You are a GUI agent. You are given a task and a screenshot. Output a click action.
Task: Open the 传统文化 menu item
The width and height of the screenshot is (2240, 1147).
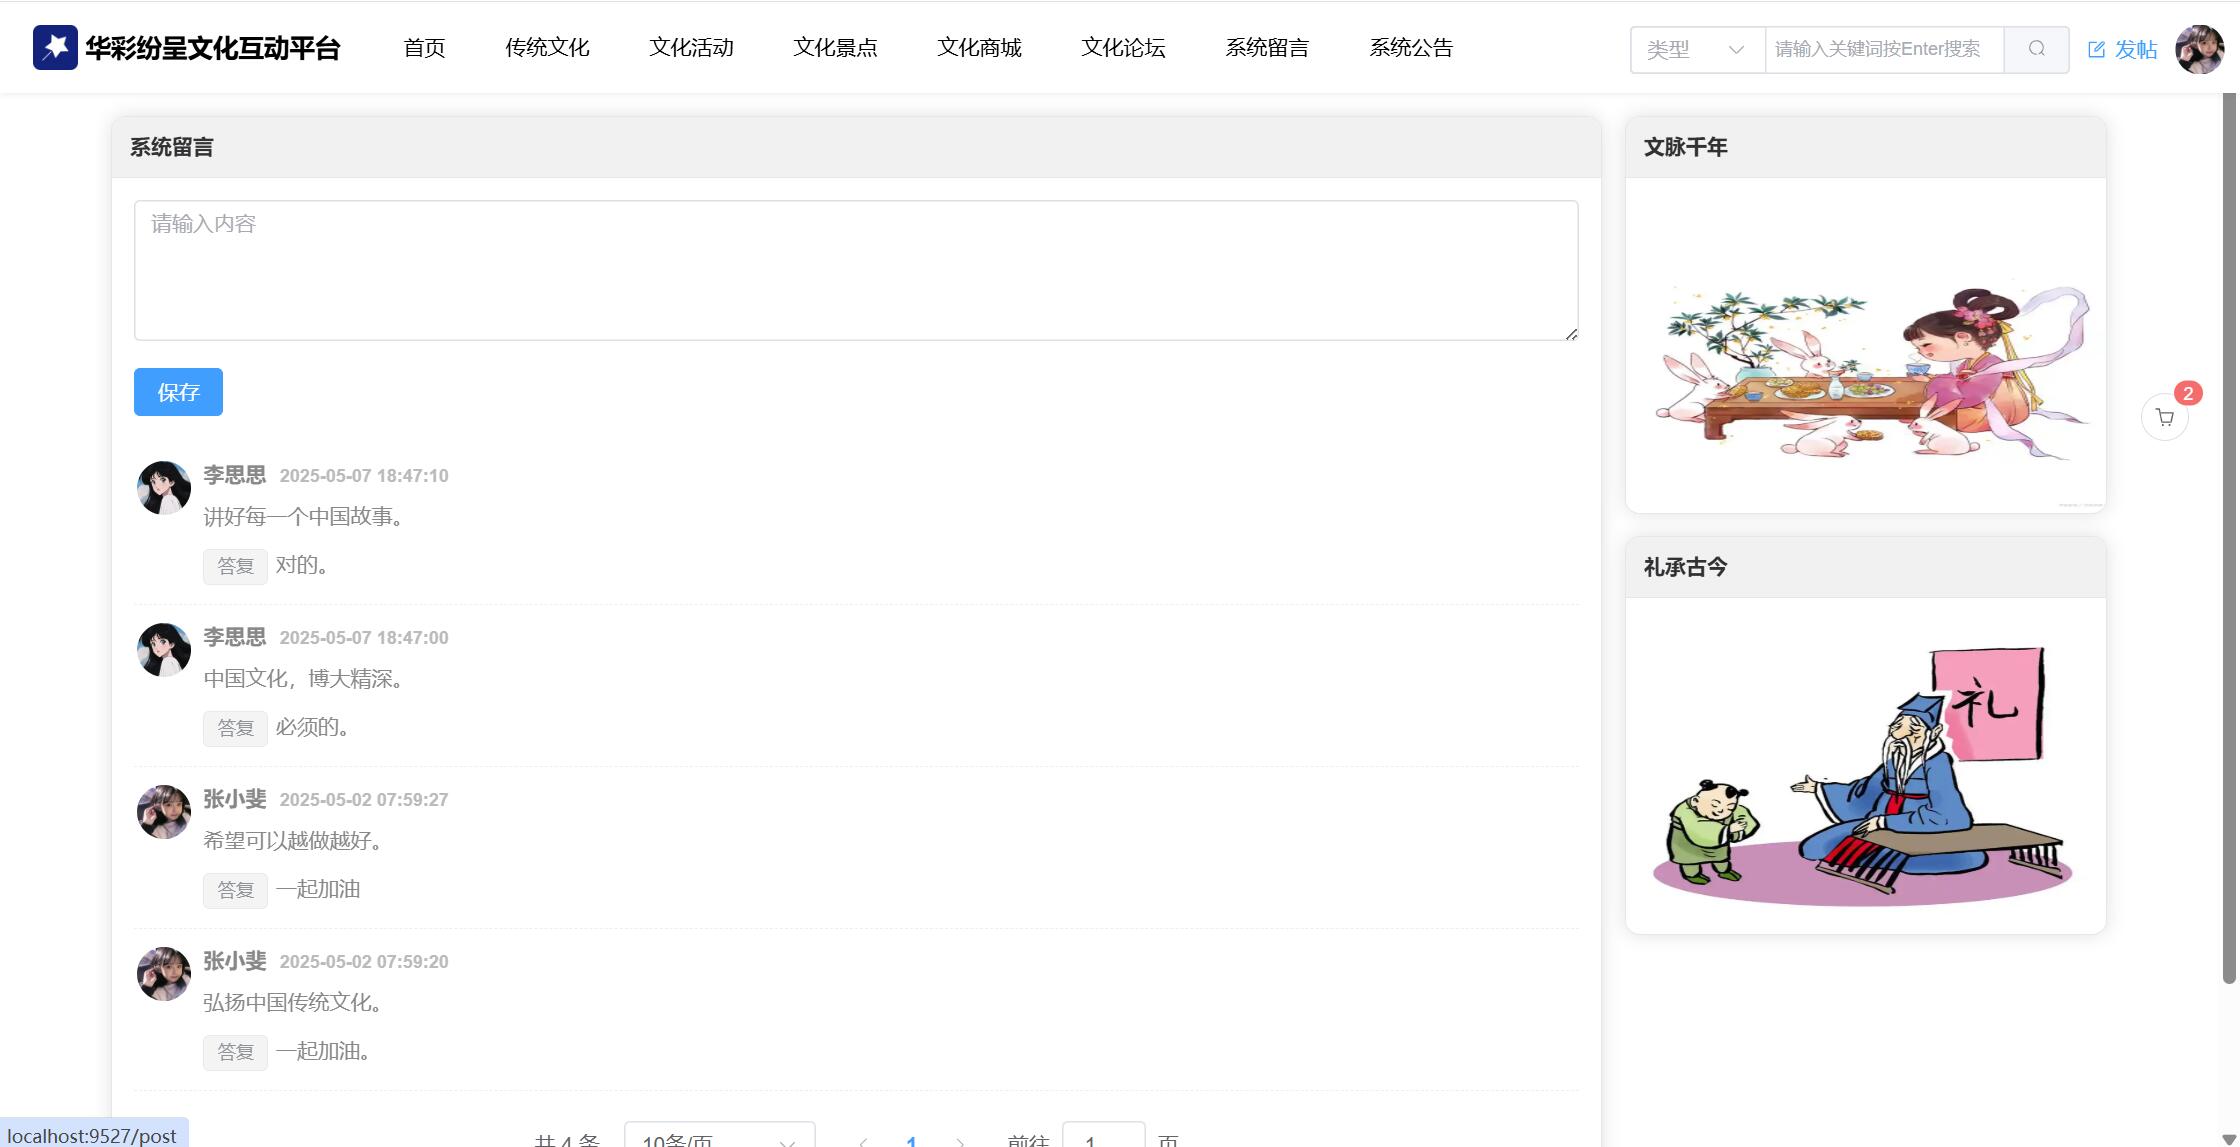click(x=547, y=47)
